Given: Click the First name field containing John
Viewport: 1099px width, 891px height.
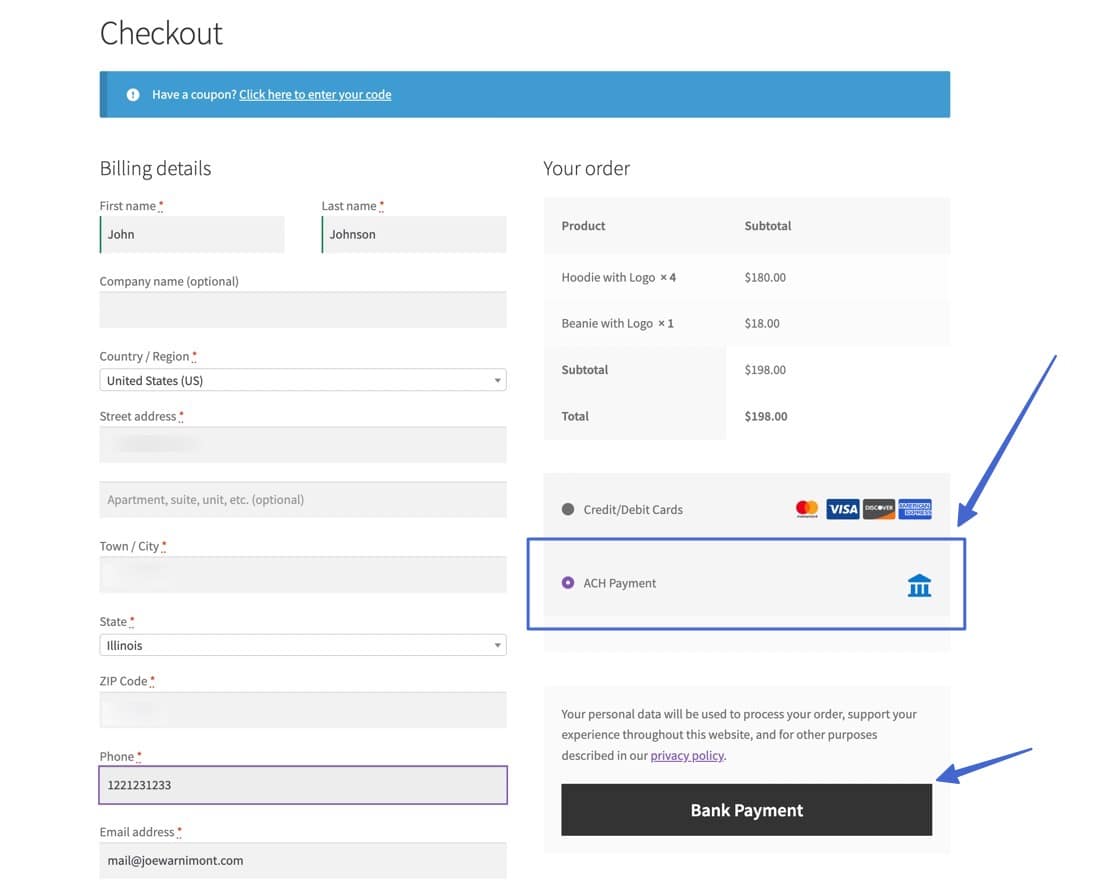Looking at the screenshot, I should (192, 234).
